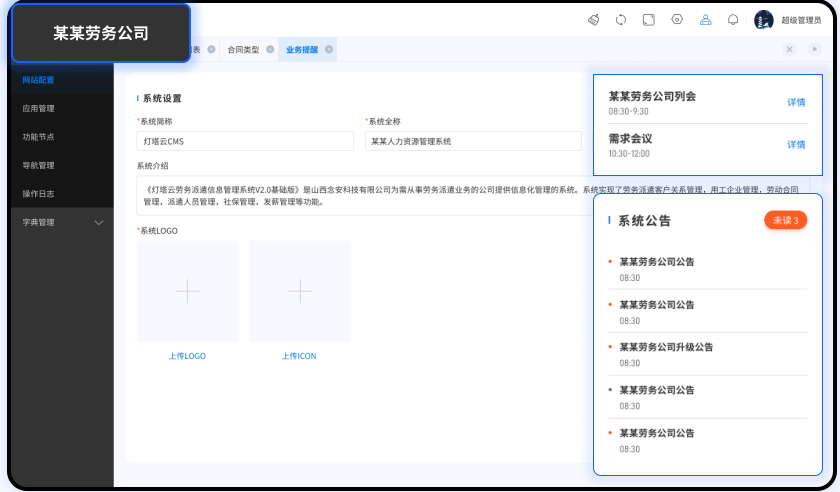Click the 上传LOGO upload box
840x492 pixels.
[x=187, y=291]
